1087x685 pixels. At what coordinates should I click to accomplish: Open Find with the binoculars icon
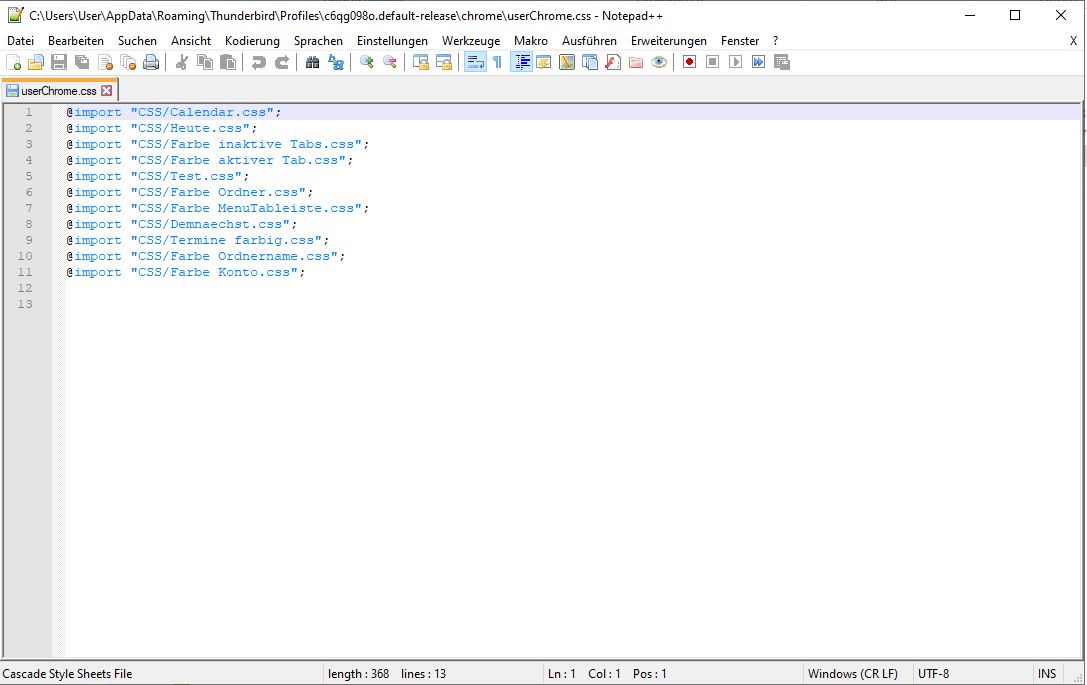point(312,62)
